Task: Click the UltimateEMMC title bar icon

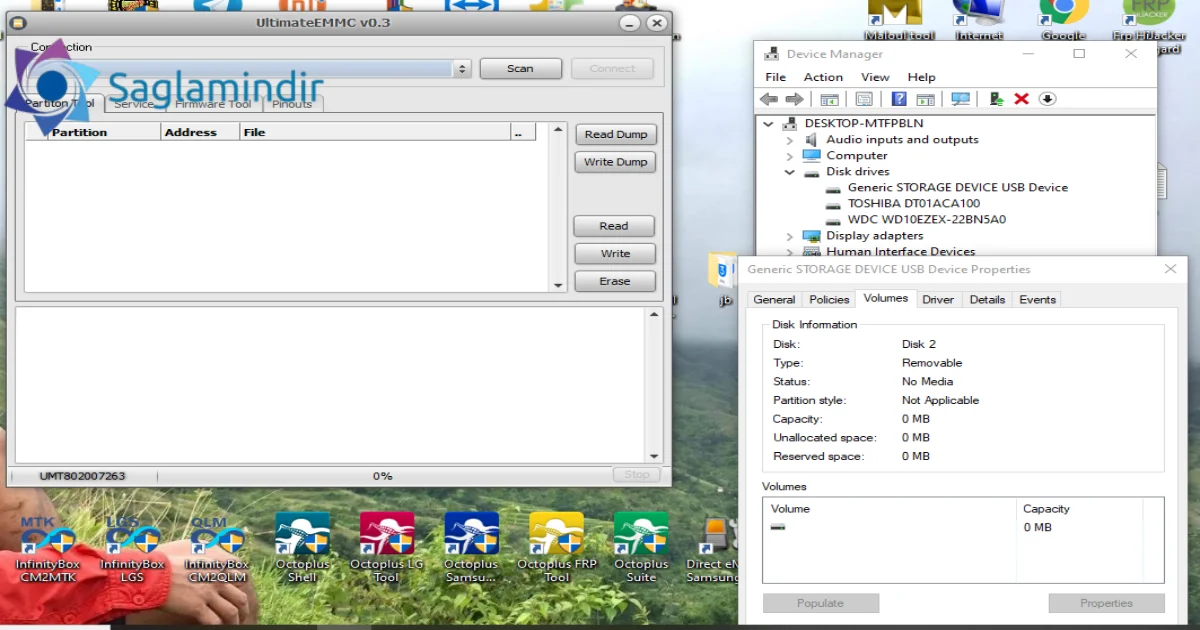Action: (17, 22)
